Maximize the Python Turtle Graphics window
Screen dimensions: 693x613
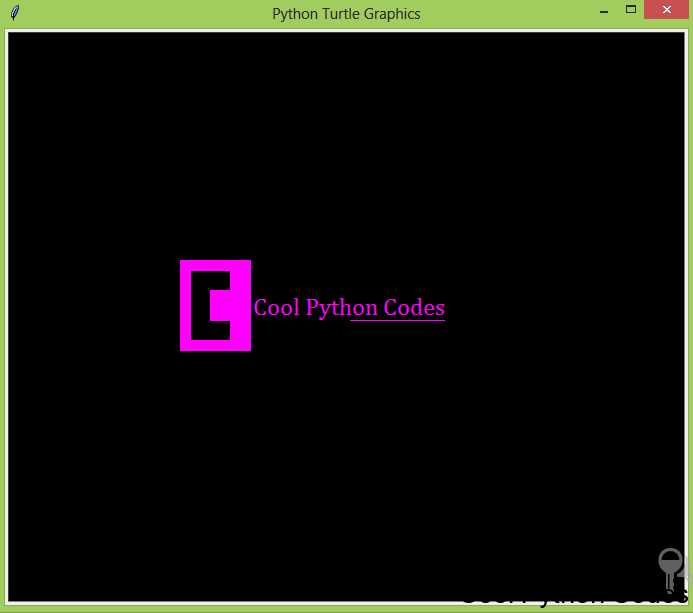[x=631, y=9]
